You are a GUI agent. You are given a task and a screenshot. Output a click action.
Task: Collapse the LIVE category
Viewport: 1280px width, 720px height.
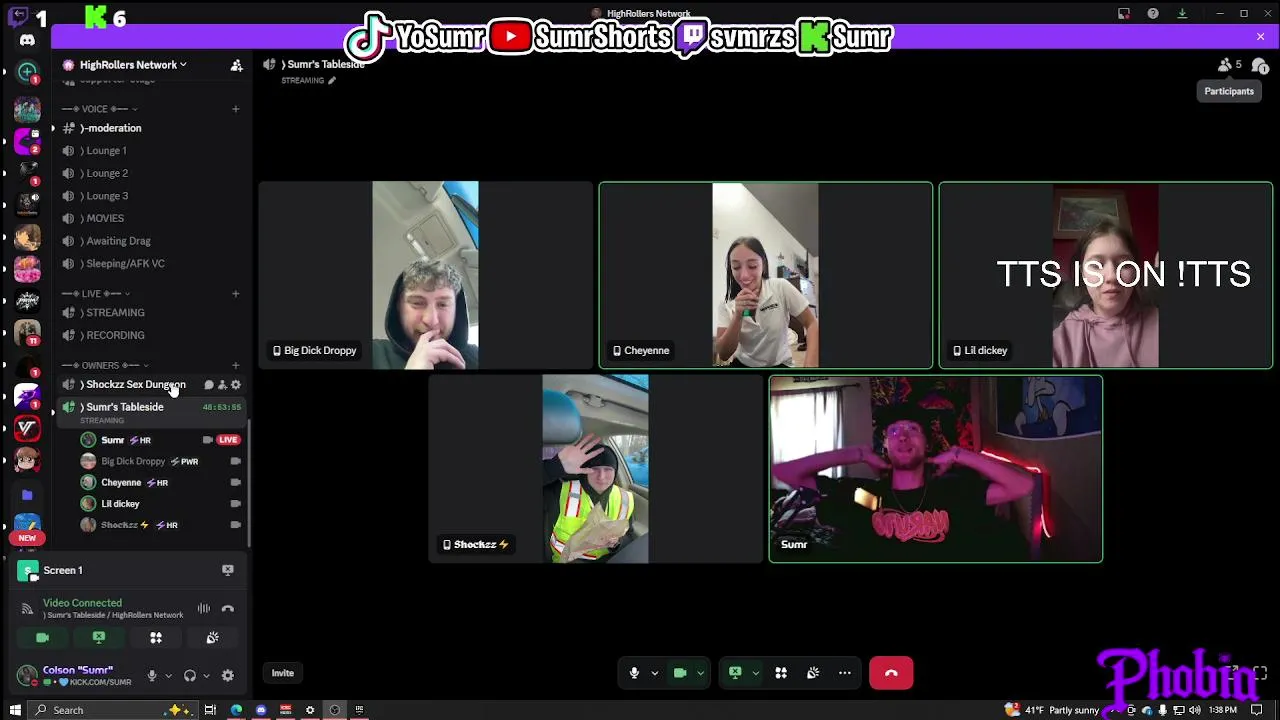pyautogui.click(x=96, y=294)
